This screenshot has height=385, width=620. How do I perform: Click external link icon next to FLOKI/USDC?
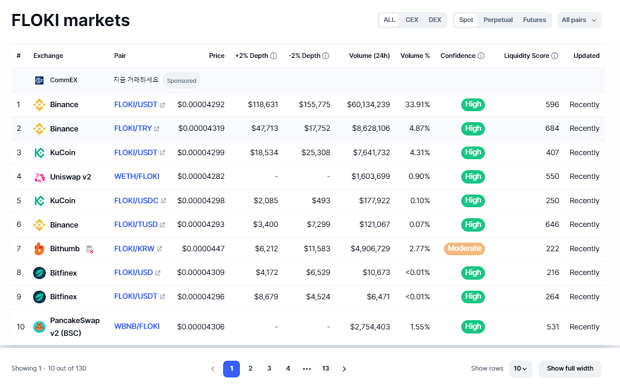tap(163, 201)
